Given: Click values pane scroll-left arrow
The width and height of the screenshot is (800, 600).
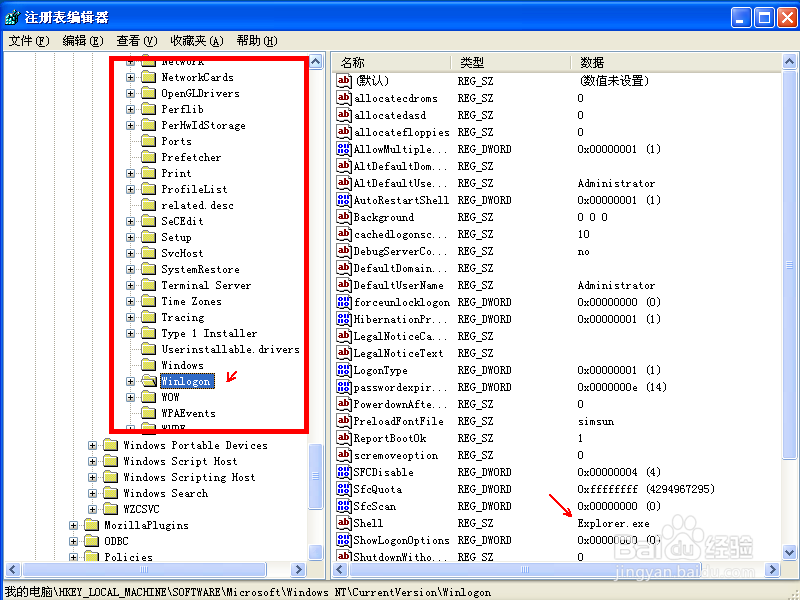Looking at the screenshot, I should pos(340,569).
